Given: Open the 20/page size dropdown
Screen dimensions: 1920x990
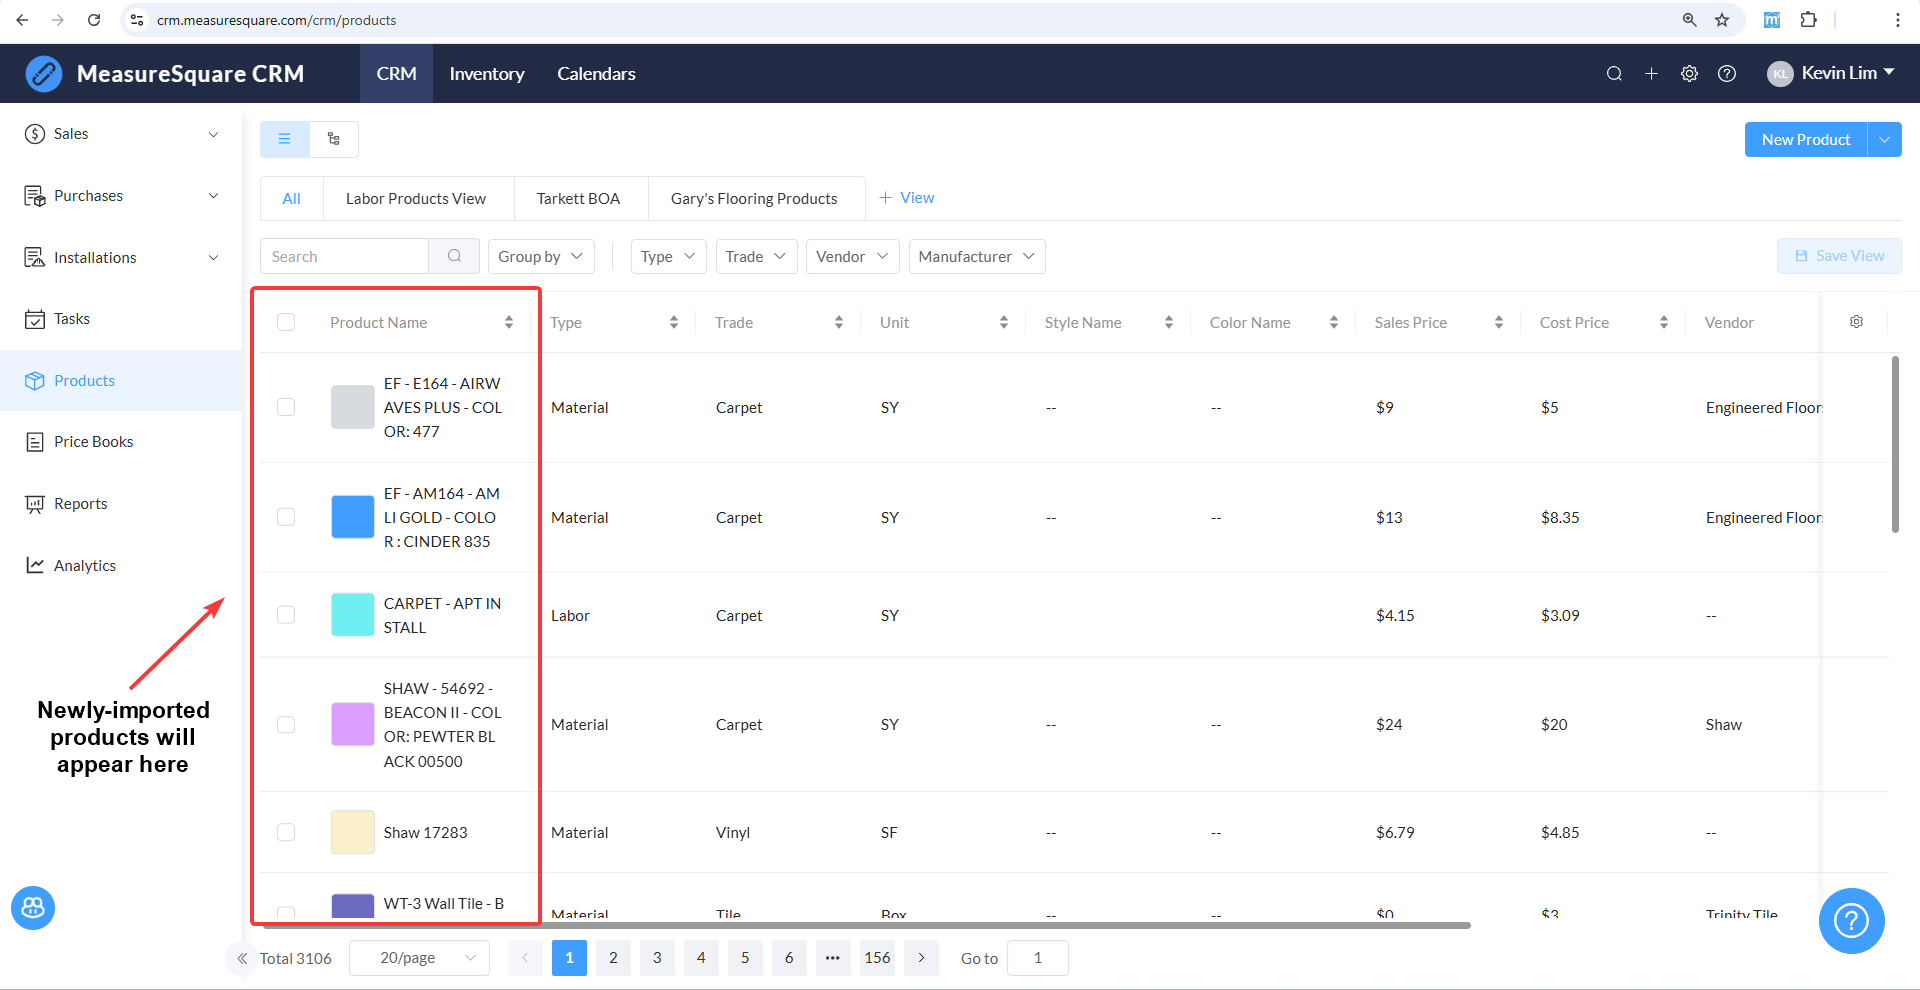Looking at the screenshot, I should coord(419,958).
